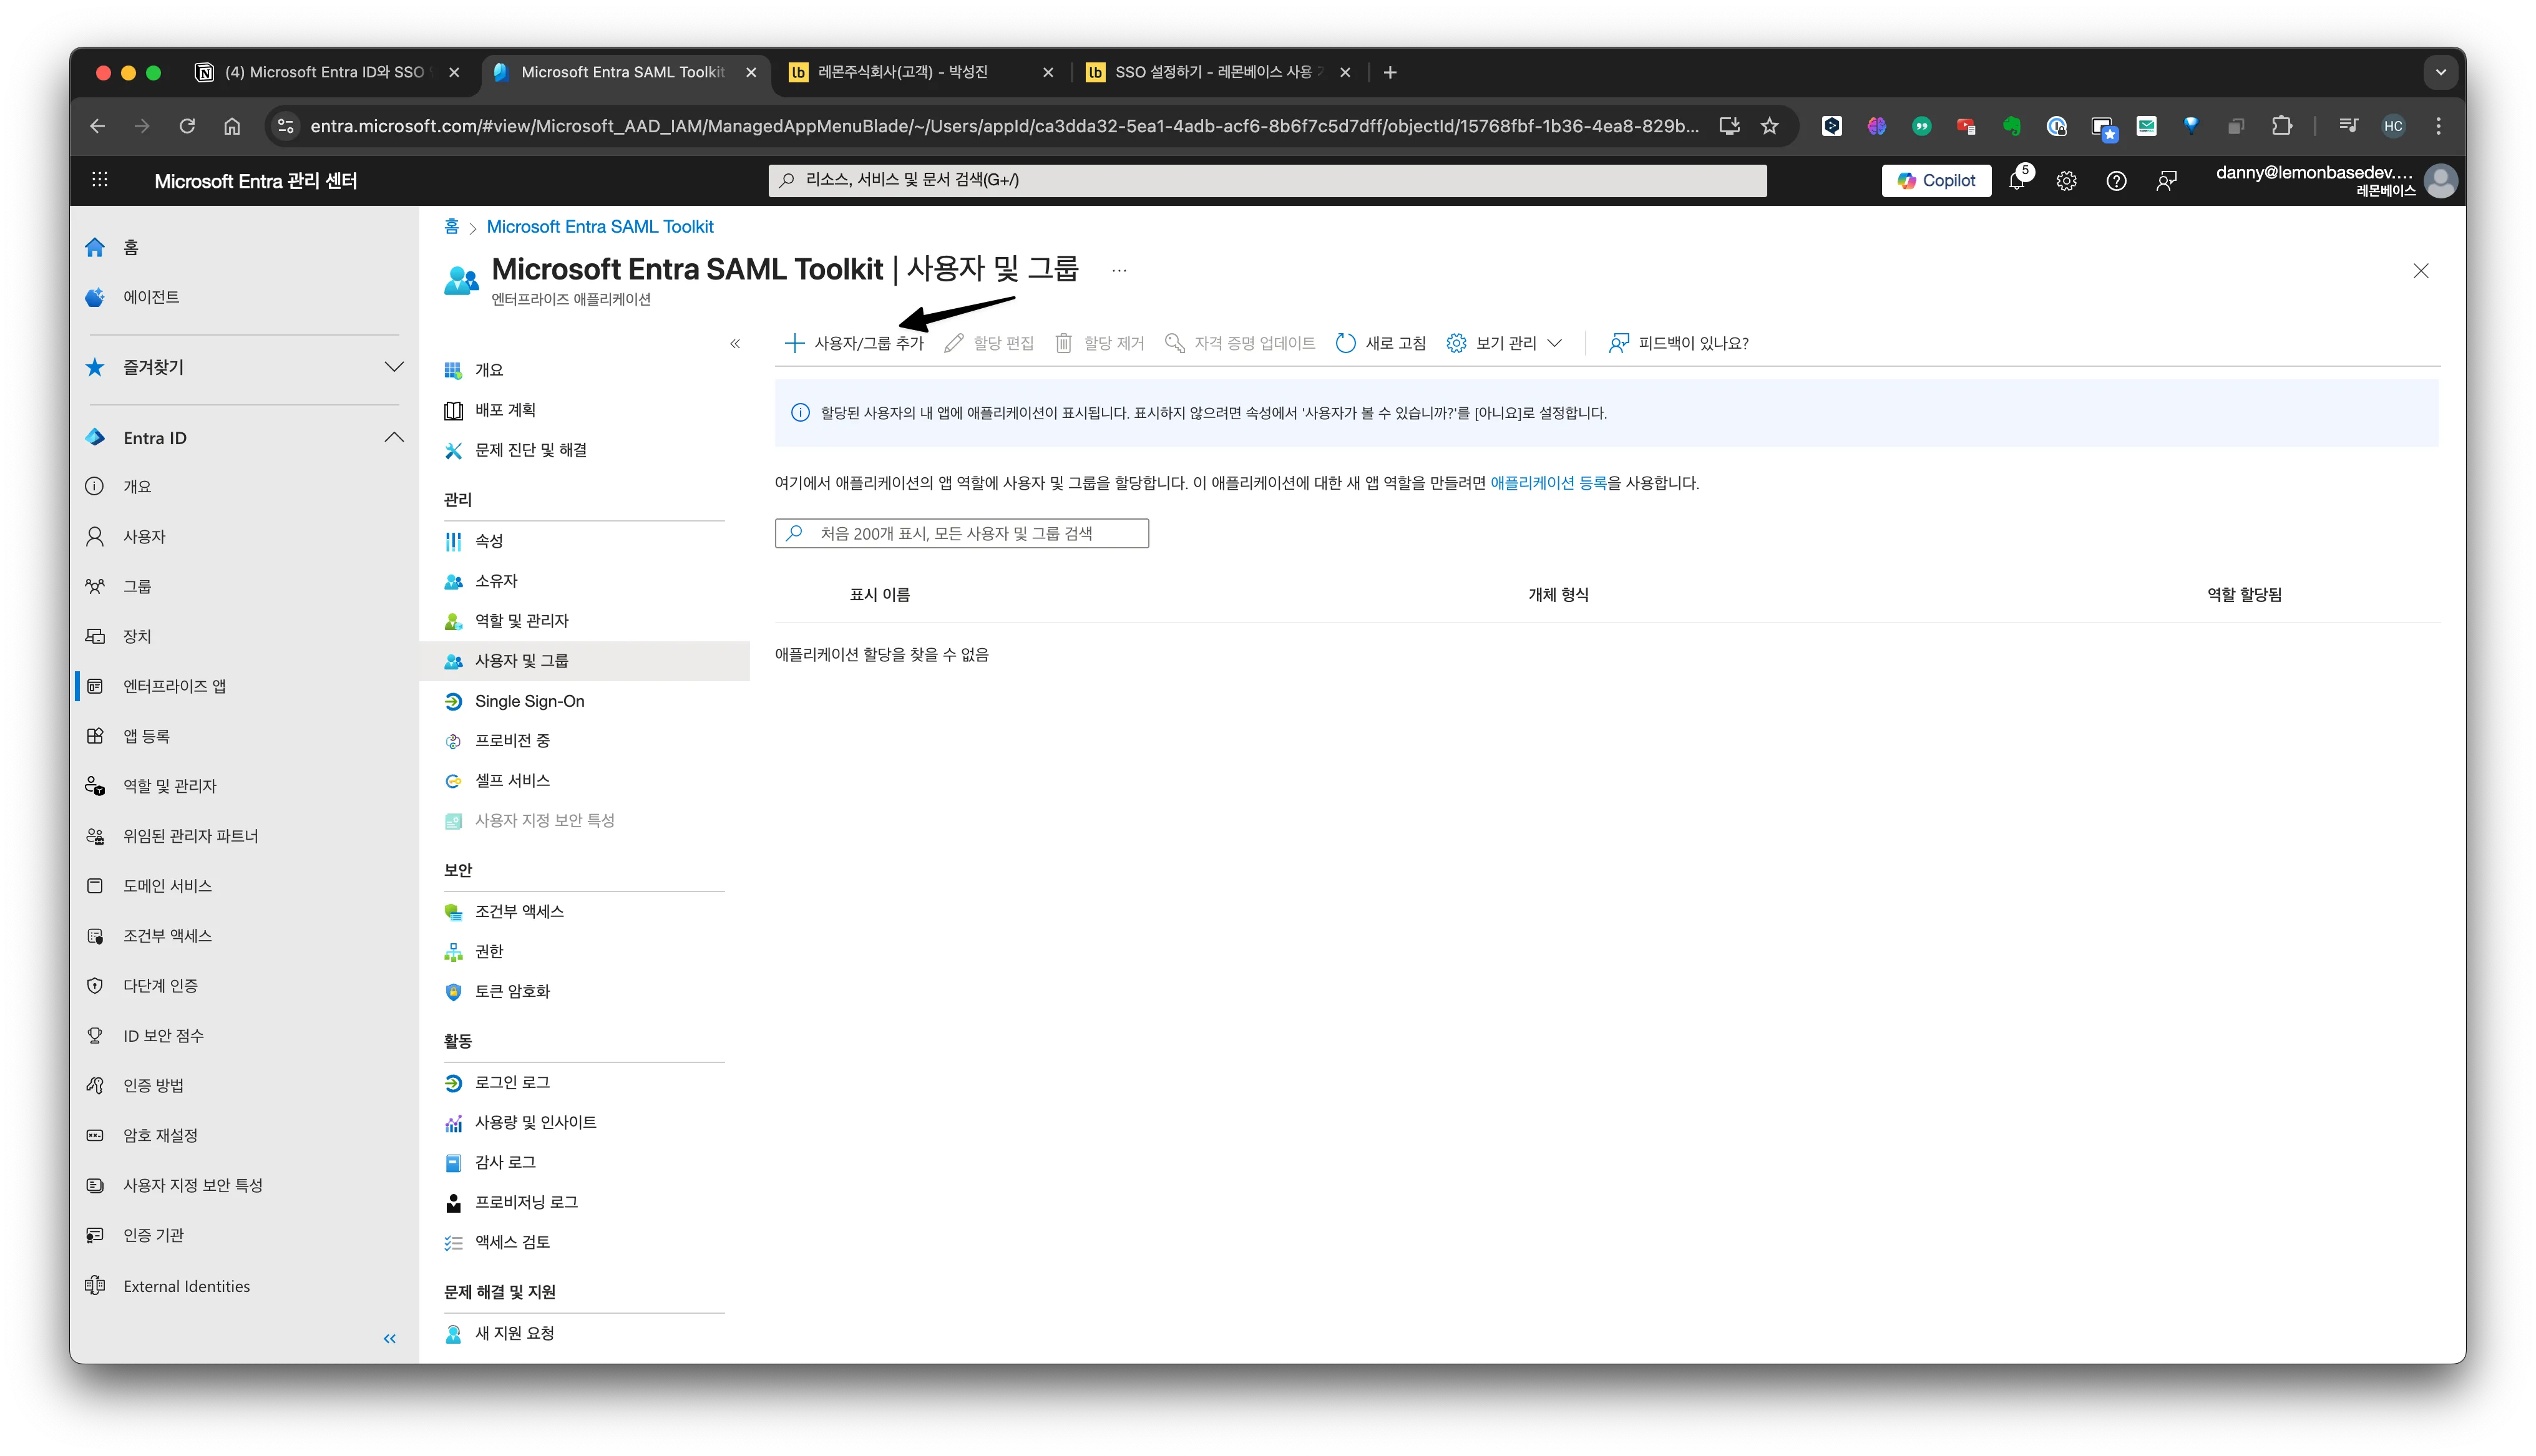This screenshot has height=1456, width=2536.
Task: Click 피드백이 있나요? in the toolbar
Action: [x=1678, y=343]
